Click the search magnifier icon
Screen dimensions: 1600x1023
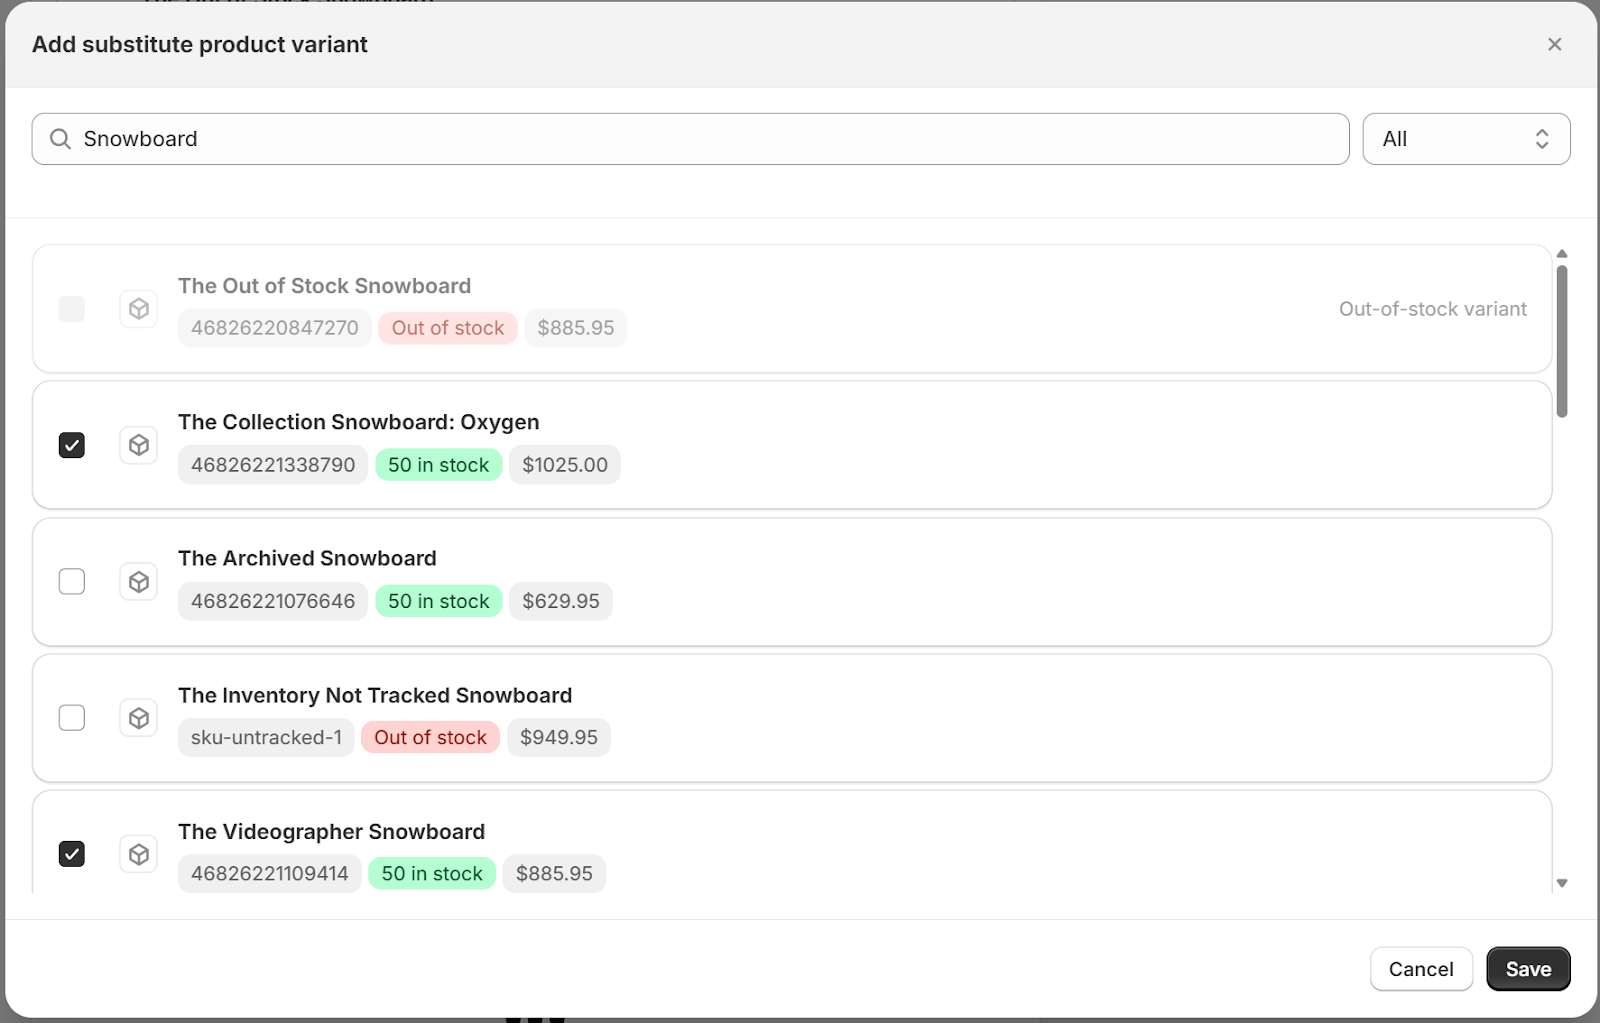60,139
